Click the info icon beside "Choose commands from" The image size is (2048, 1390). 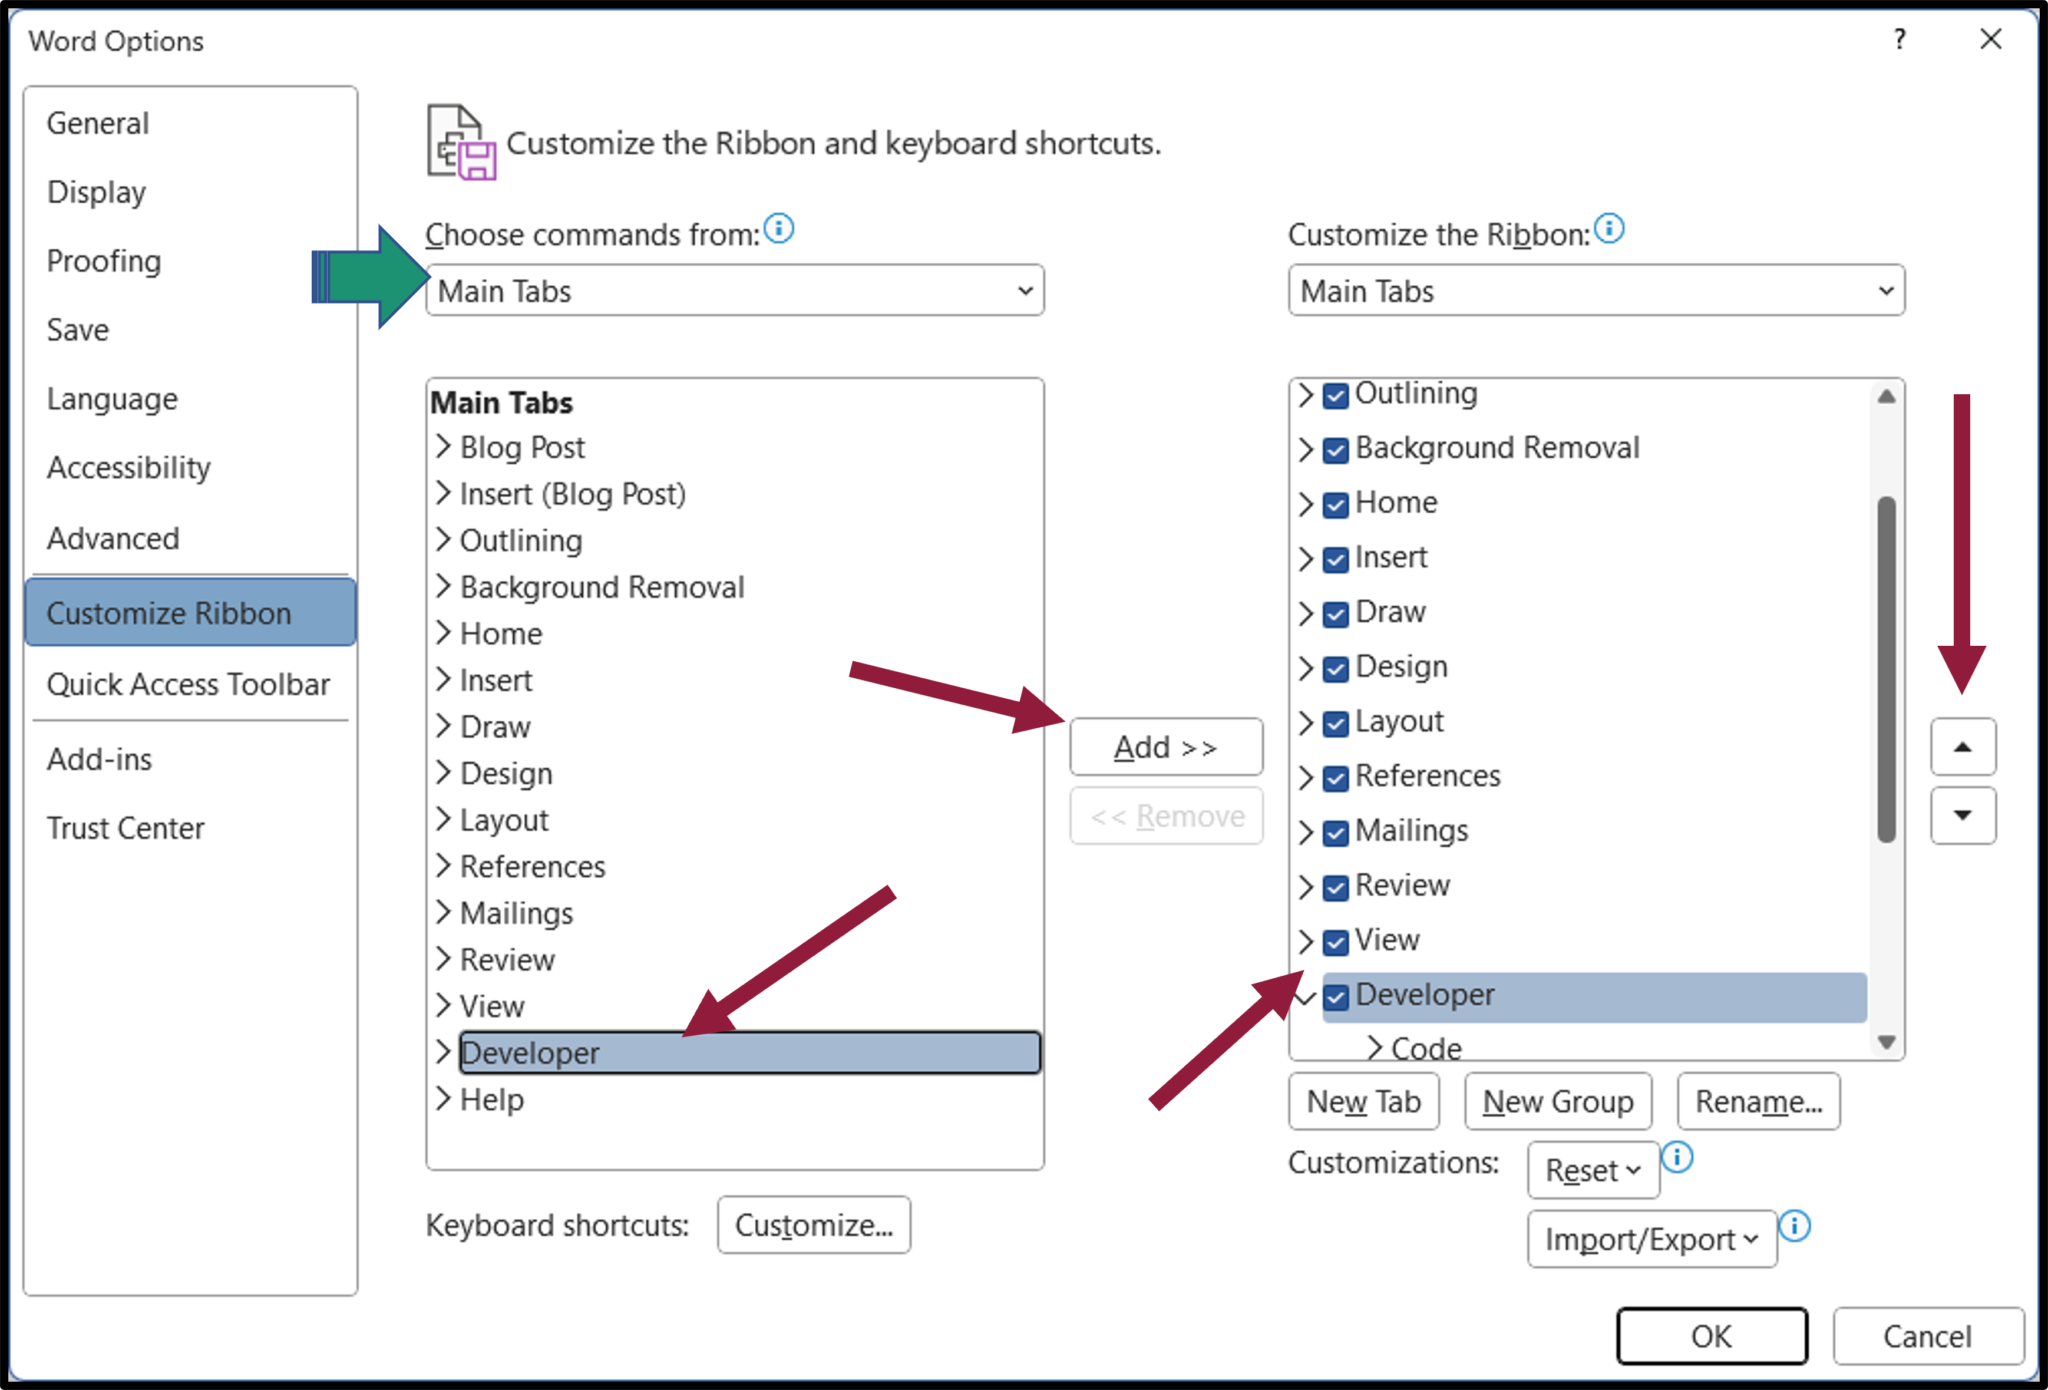coord(779,229)
